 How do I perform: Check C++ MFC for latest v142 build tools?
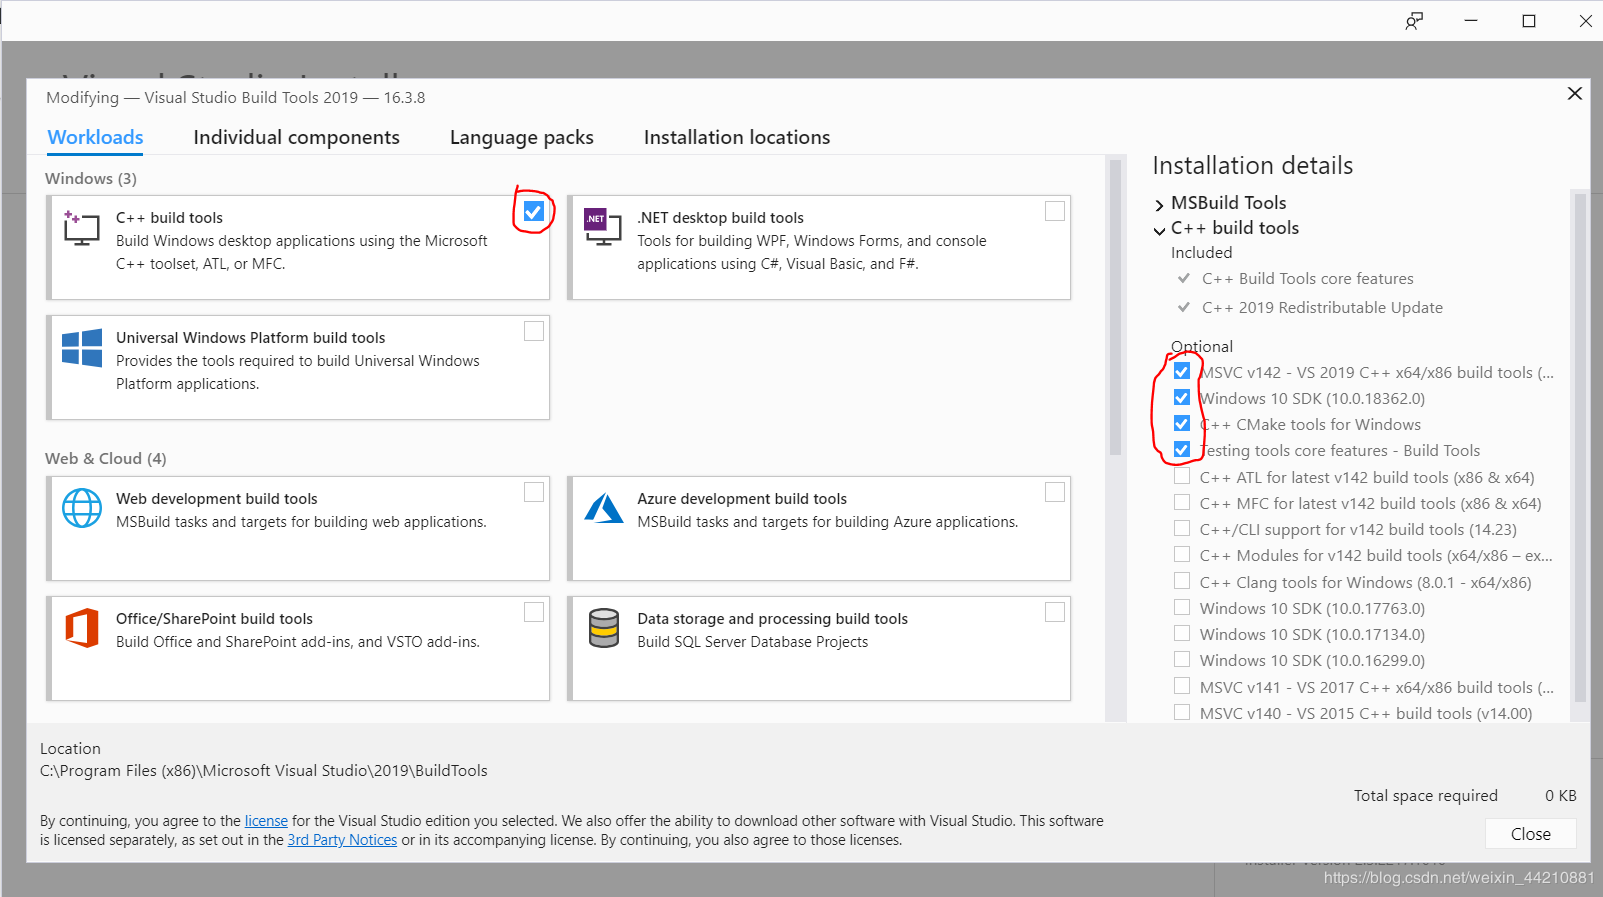pyautogui.click(x=1182, y=502)
